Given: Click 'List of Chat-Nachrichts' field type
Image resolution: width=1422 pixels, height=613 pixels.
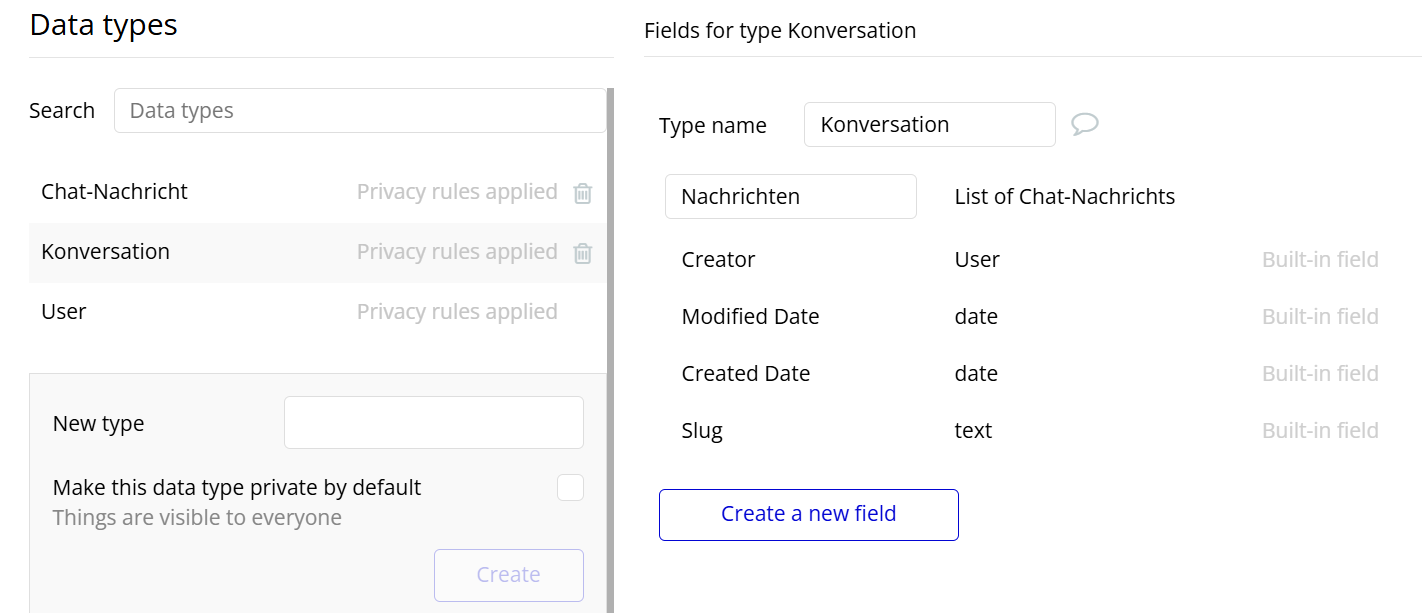Looking at the screenshot, I should 1064,197.
